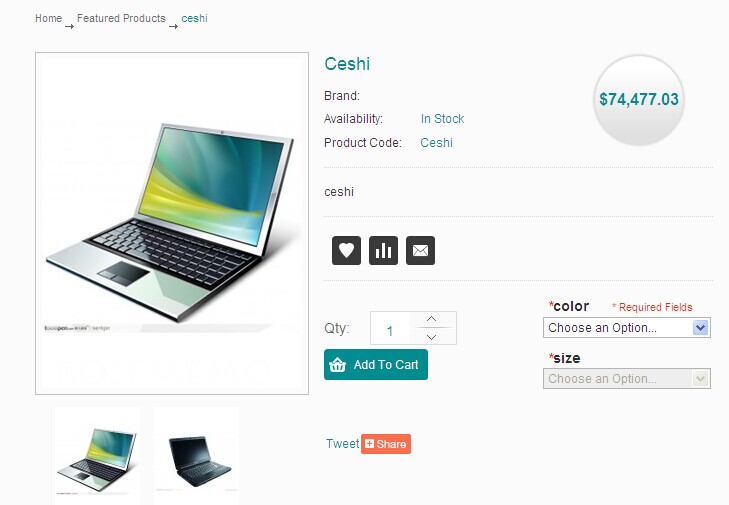Click the Tweet link
This screenshot has width=729, height=505.
click(343, 444)
